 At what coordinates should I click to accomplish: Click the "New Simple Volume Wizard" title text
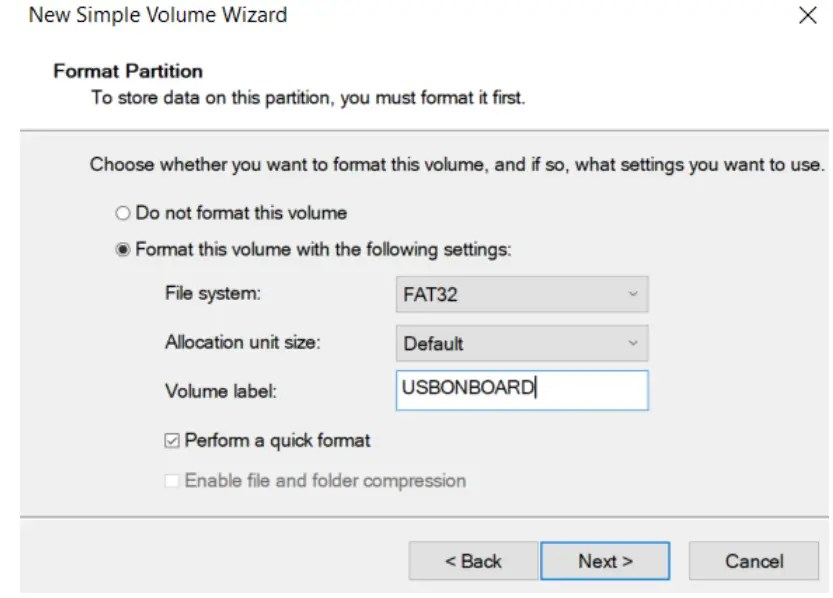[x=158, y=16]
